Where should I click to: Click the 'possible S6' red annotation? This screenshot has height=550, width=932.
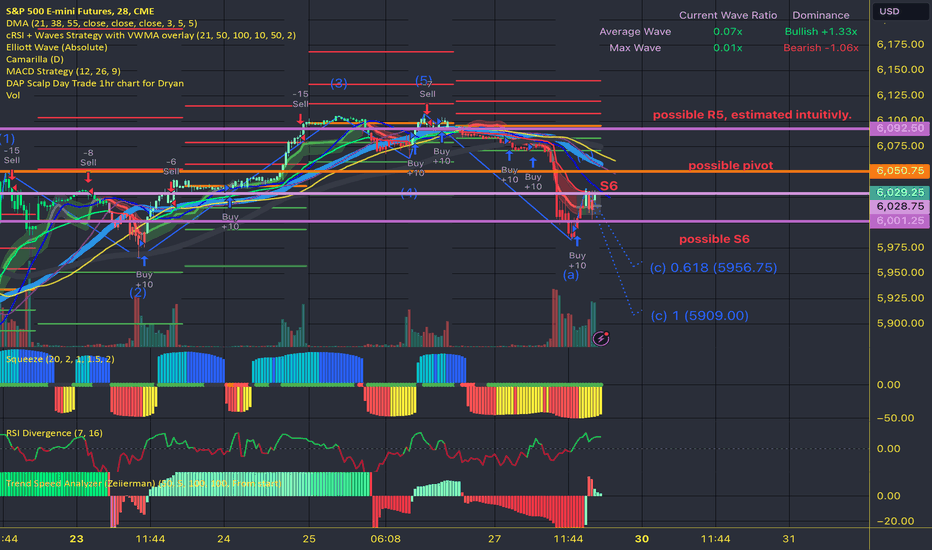(x=714, y=239)
